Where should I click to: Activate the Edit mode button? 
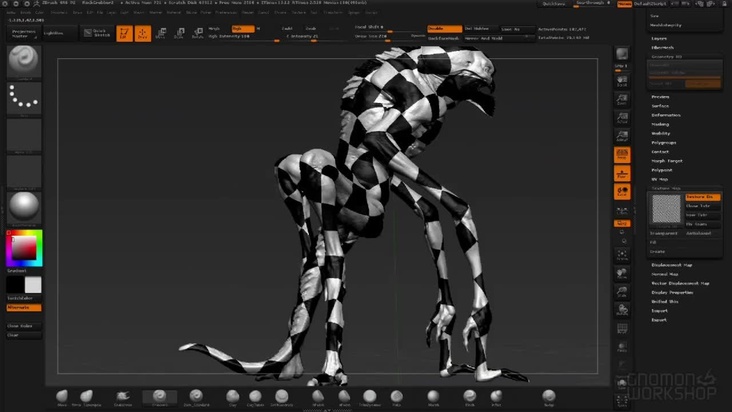[x=125, y=33]
